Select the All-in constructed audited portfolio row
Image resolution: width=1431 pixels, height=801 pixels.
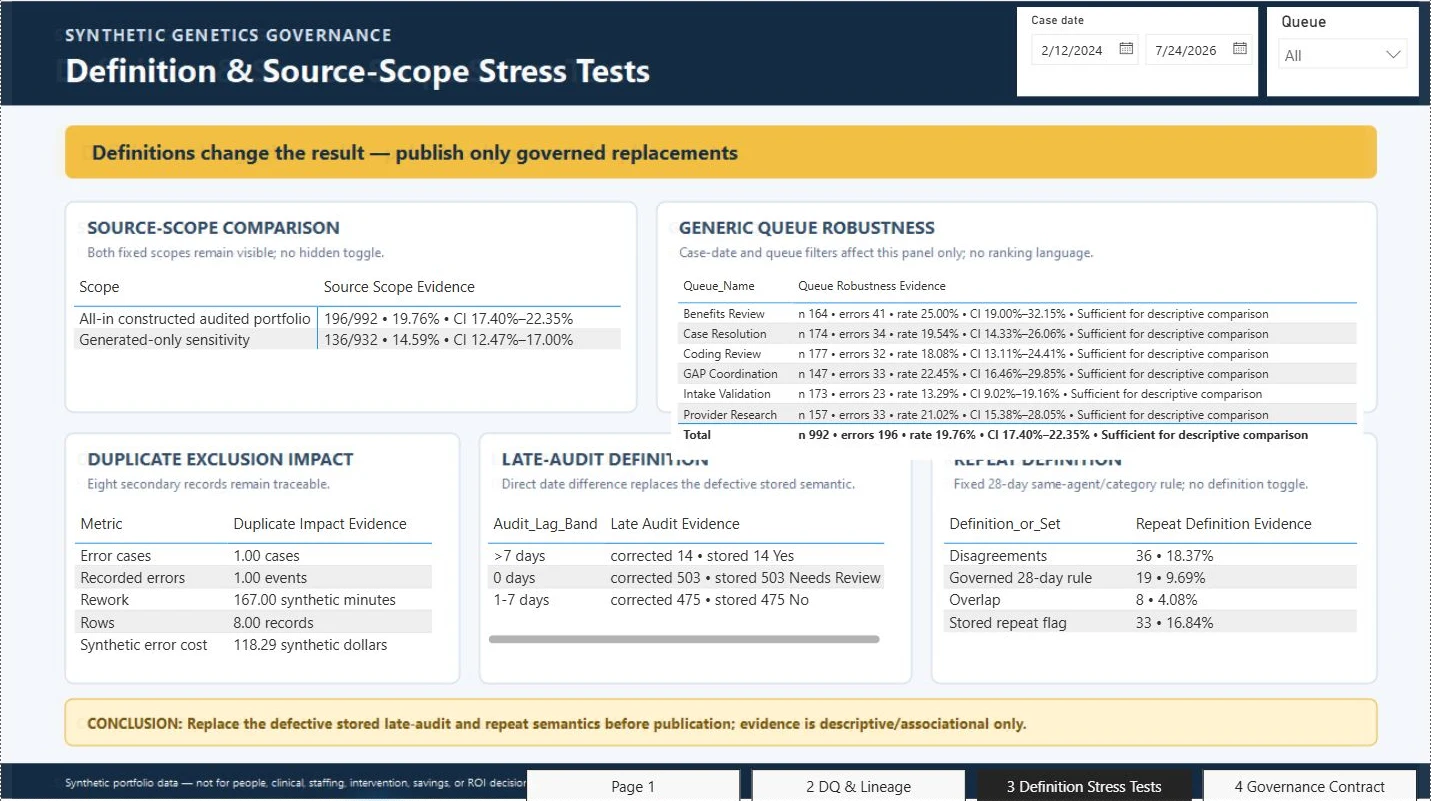(x=348, y=319)
